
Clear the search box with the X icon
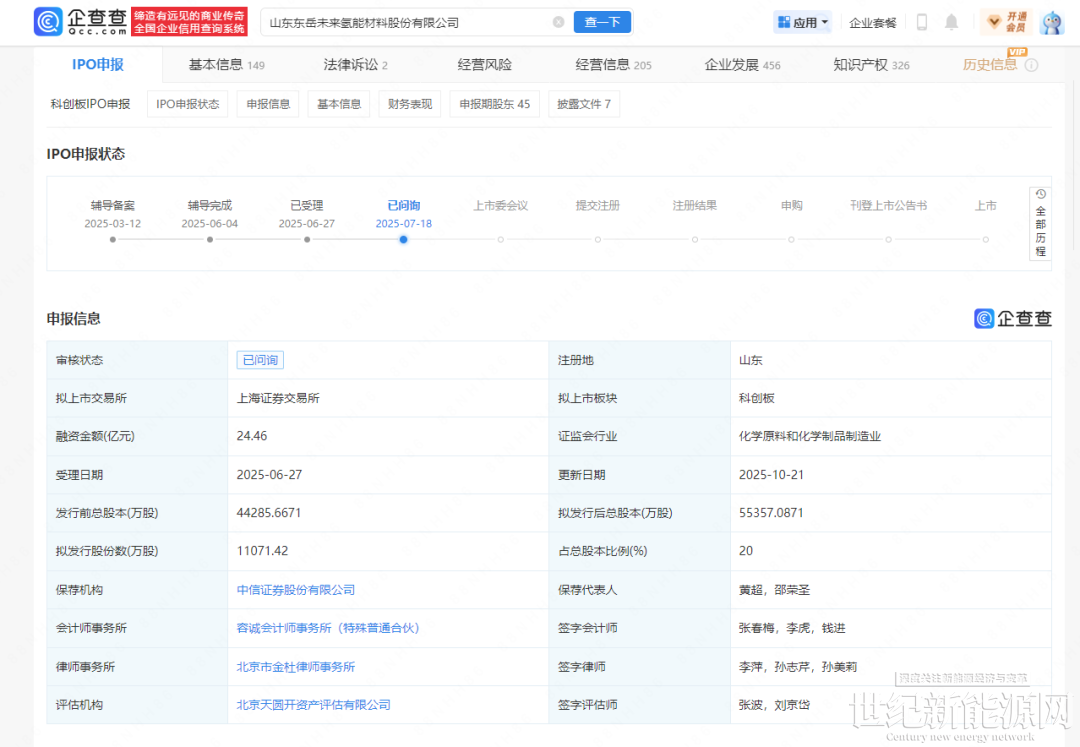click(x=558, y=22)
